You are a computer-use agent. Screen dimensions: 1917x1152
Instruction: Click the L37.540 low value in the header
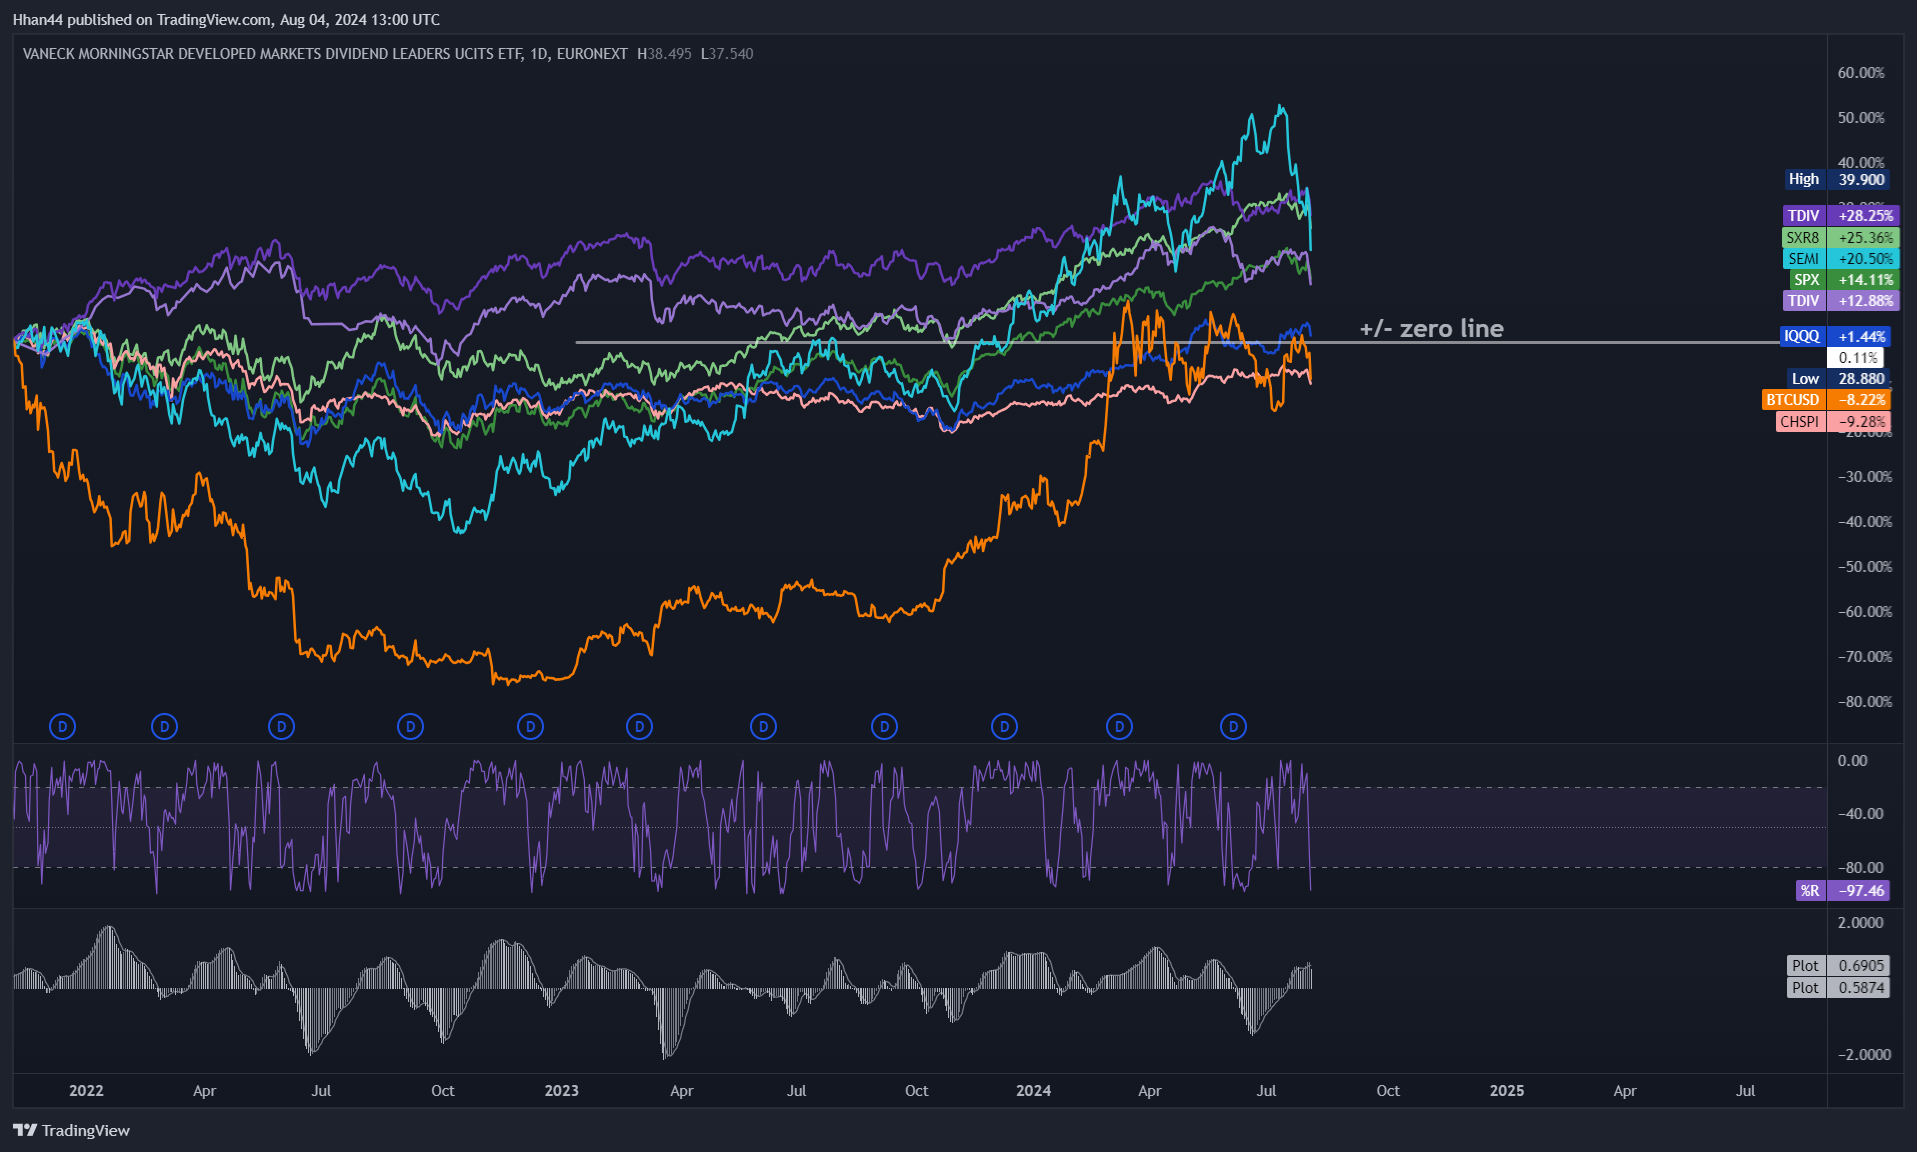(x=727, y=54)
